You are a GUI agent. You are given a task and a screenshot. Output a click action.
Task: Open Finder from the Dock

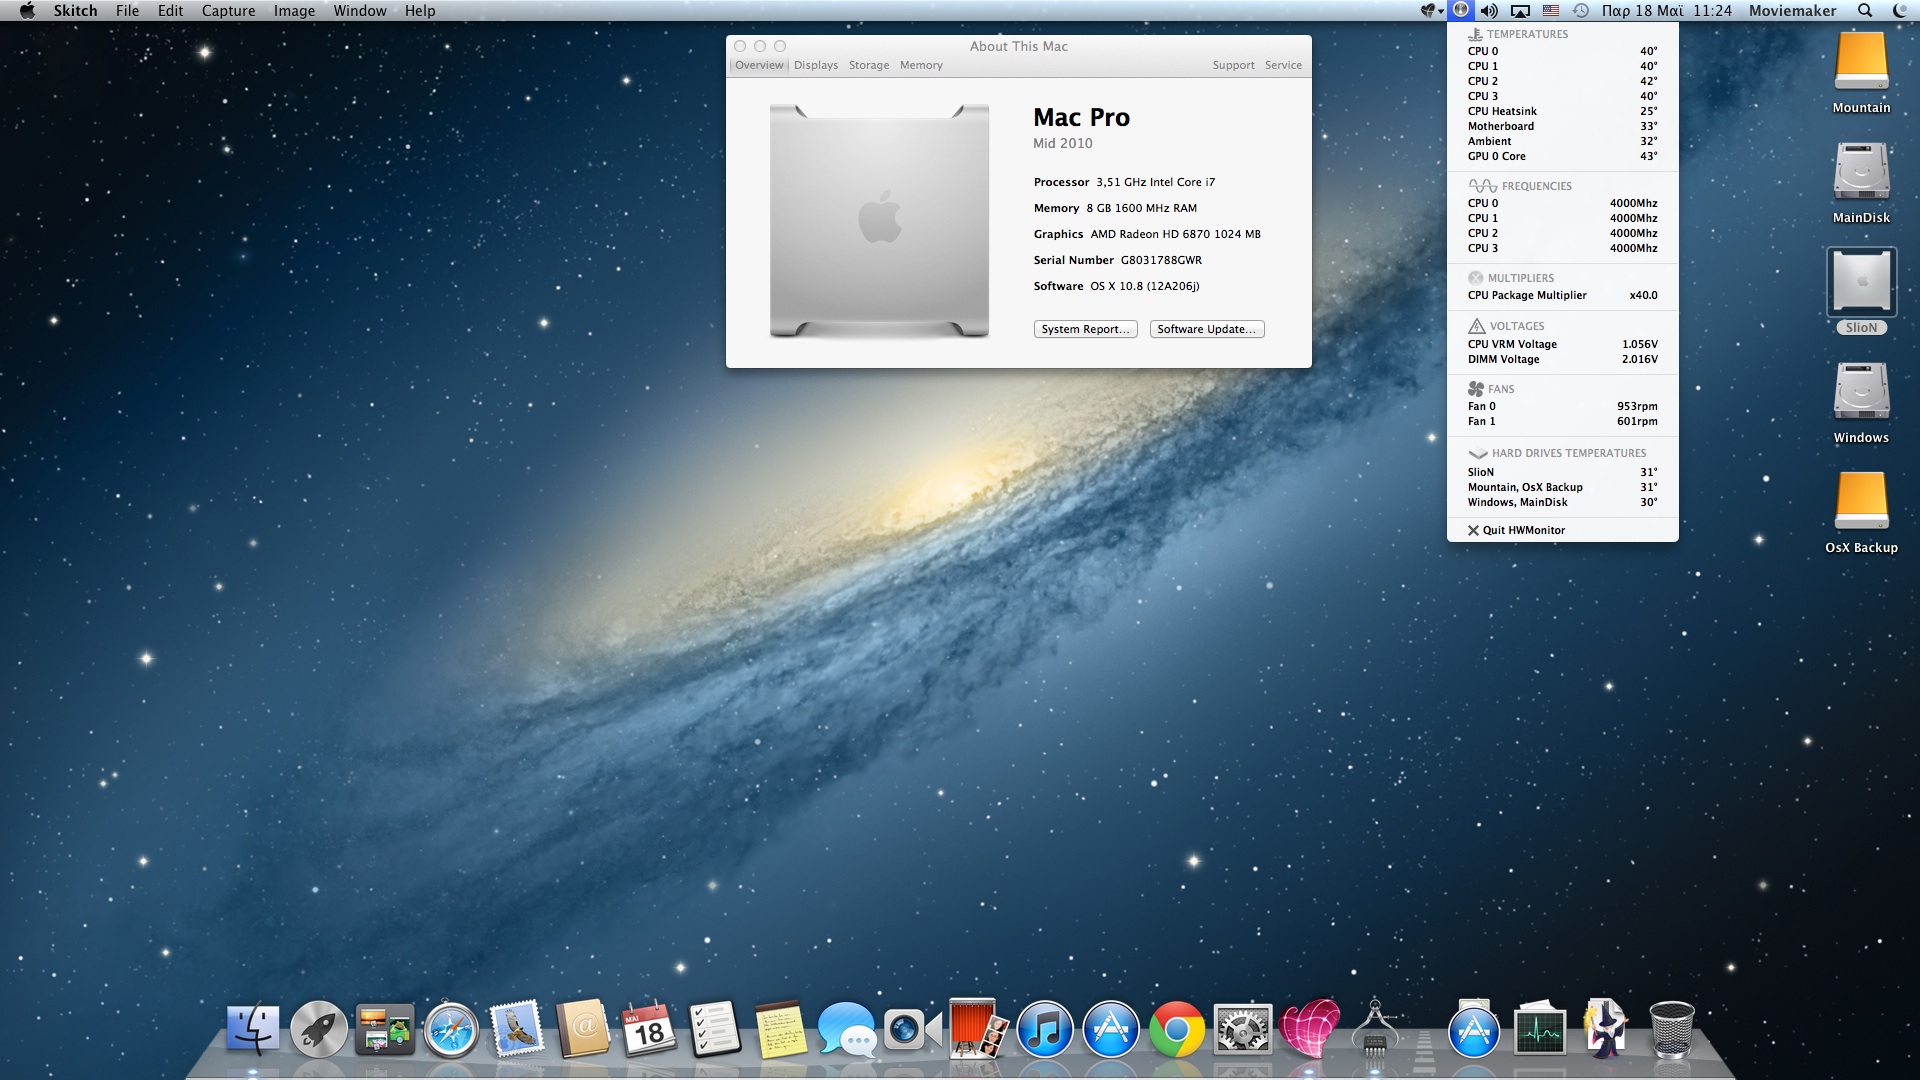[x=253, y=1029]
